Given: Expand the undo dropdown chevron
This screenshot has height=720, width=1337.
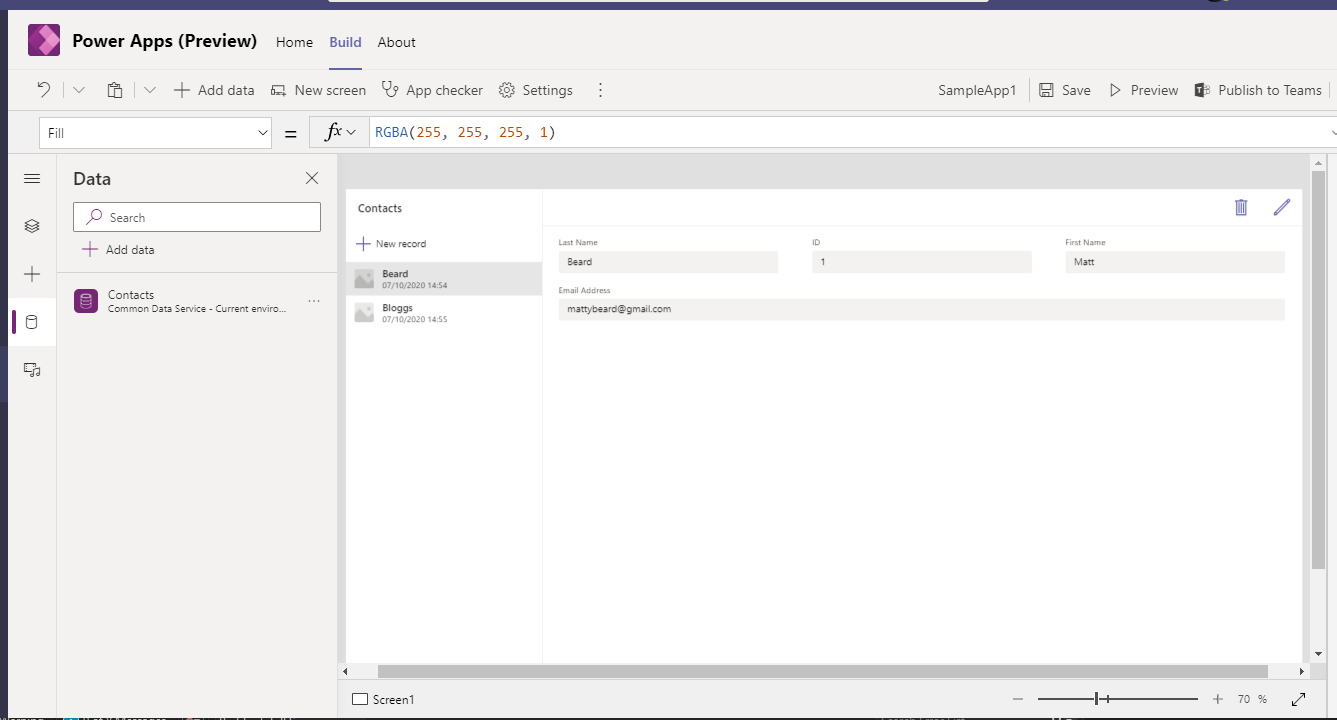Looking at the screenshot, I should 79,90.
